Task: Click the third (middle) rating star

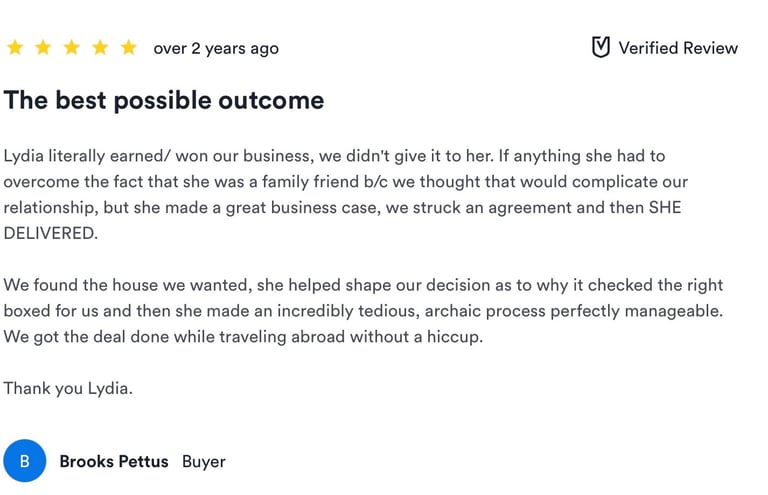Action: pyautogui.click(x=71, y=48)
